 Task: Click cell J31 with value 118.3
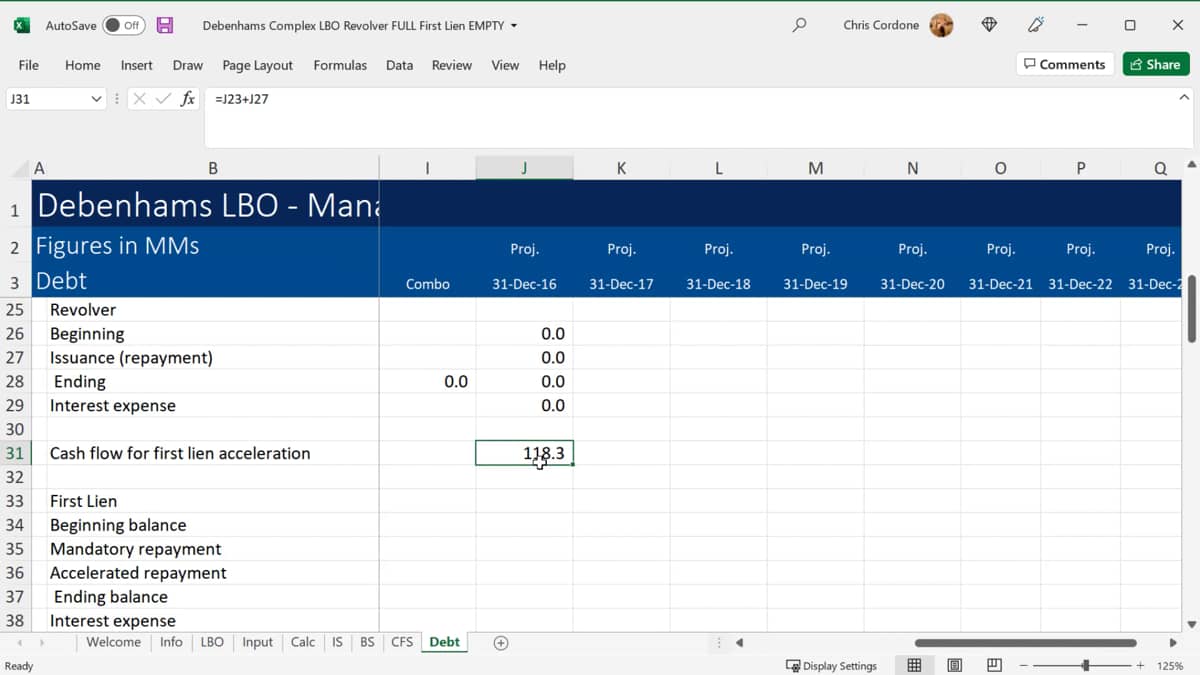click(x=524, y=453)
